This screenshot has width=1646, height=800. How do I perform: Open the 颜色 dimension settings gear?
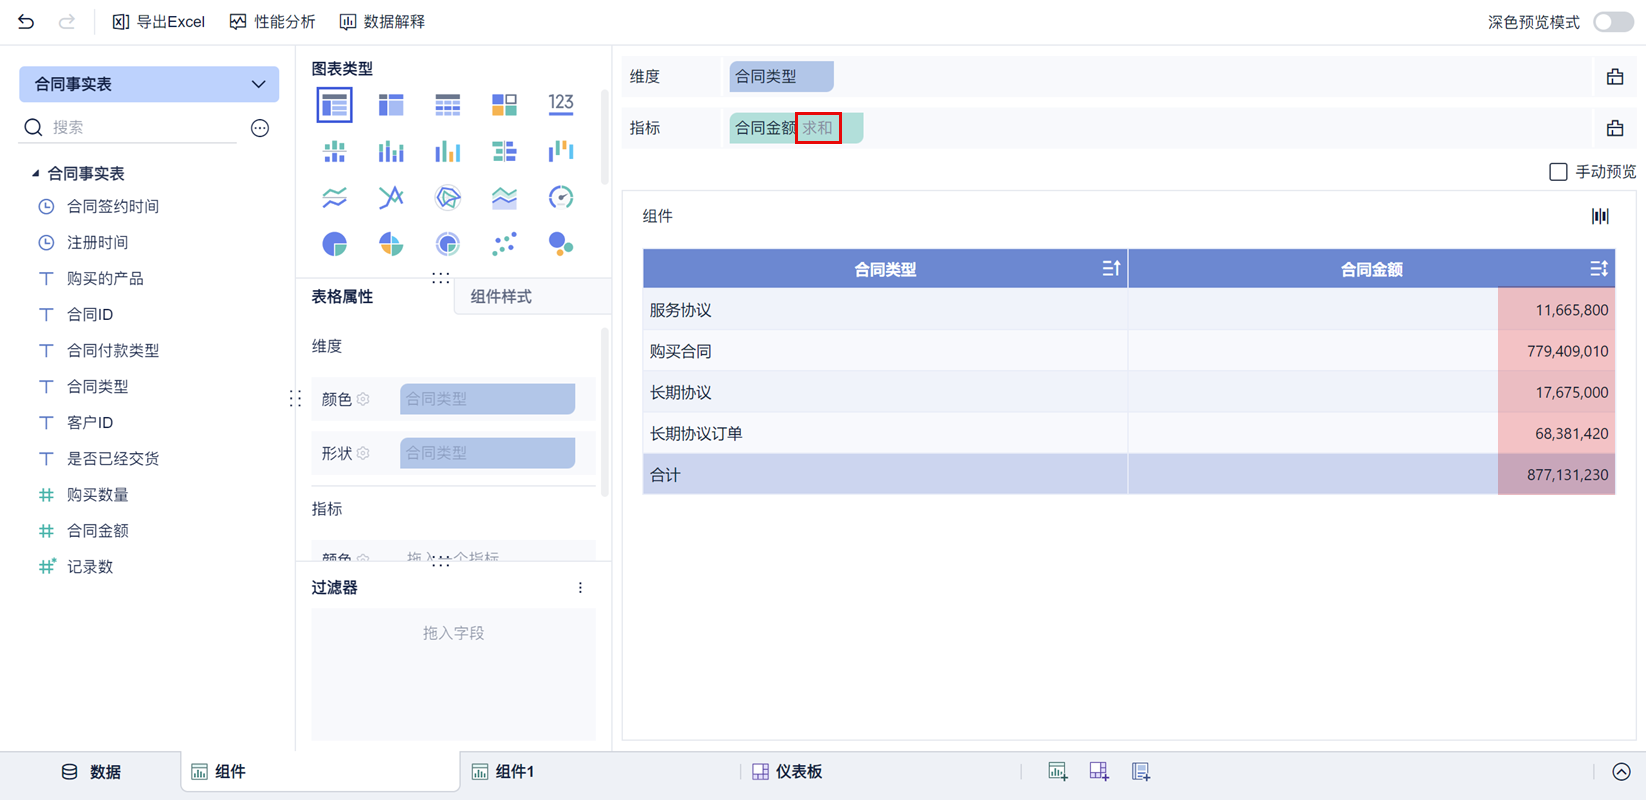click(363, 398)
